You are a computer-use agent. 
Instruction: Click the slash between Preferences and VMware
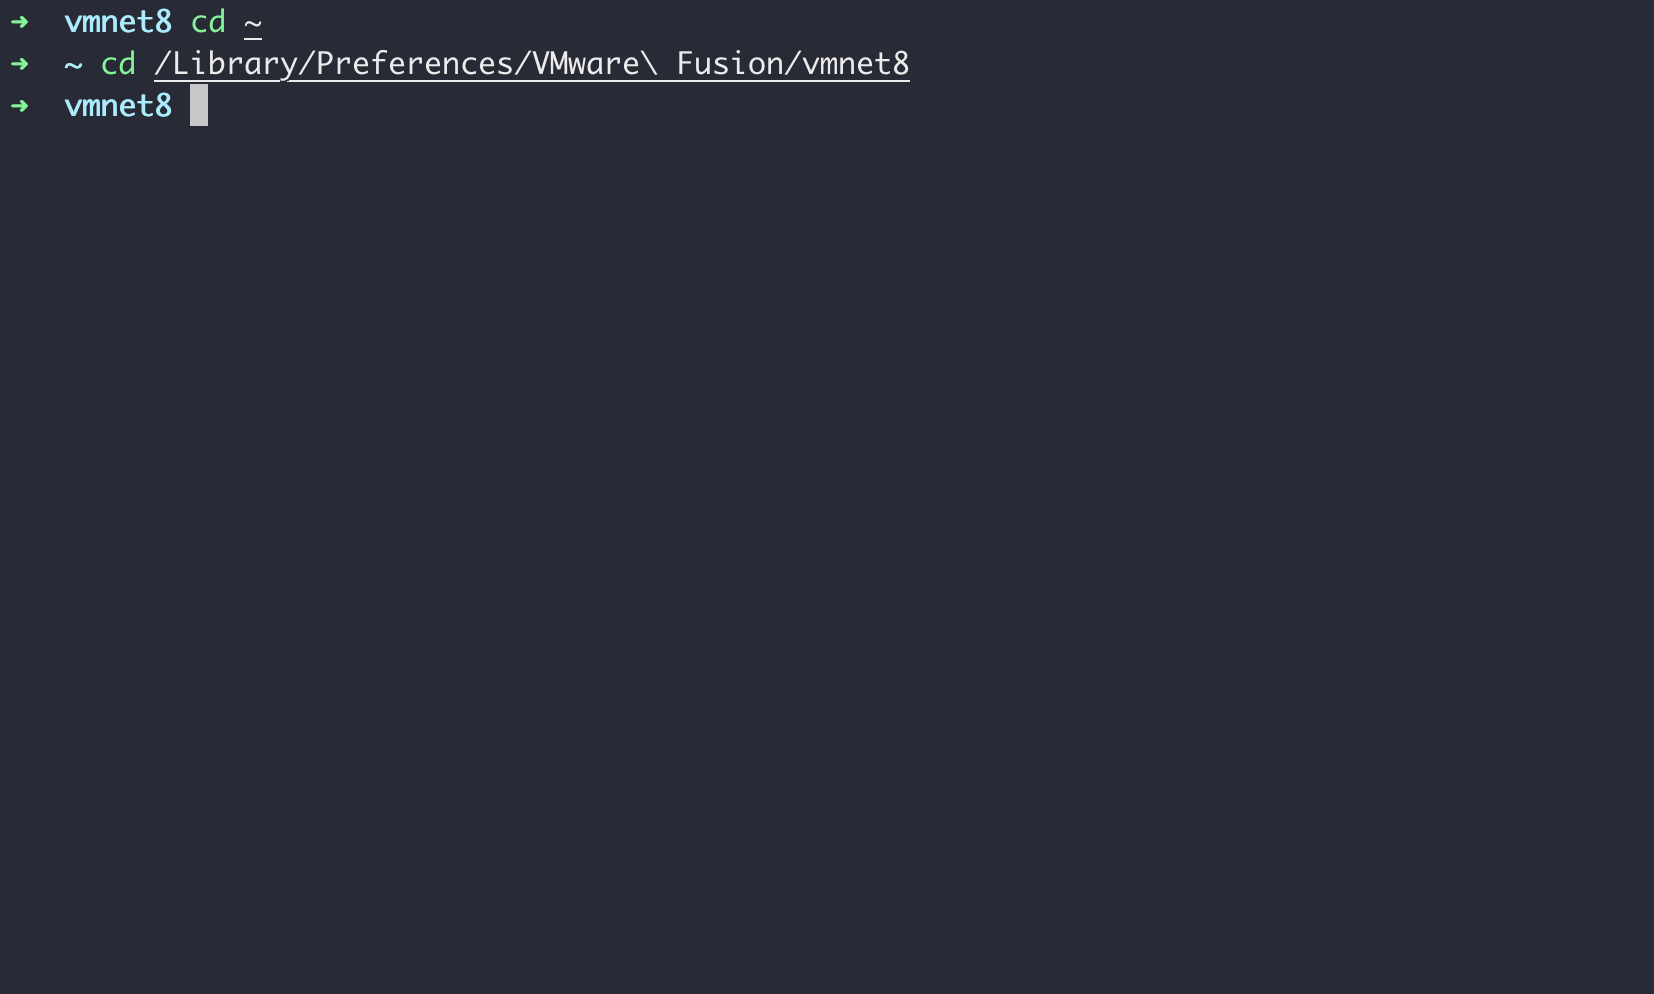tap(523, 64)
